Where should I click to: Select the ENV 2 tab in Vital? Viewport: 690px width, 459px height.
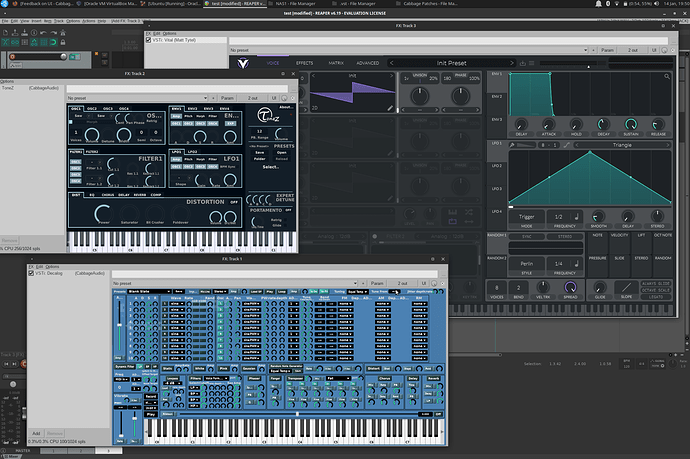coord(496,96)
